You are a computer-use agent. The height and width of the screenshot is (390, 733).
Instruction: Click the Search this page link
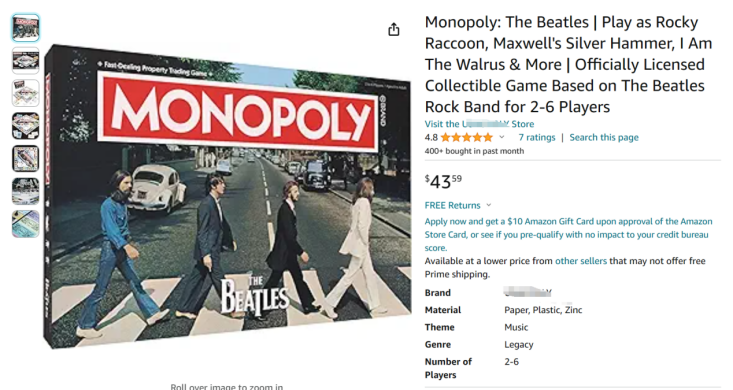pos(604,137)
